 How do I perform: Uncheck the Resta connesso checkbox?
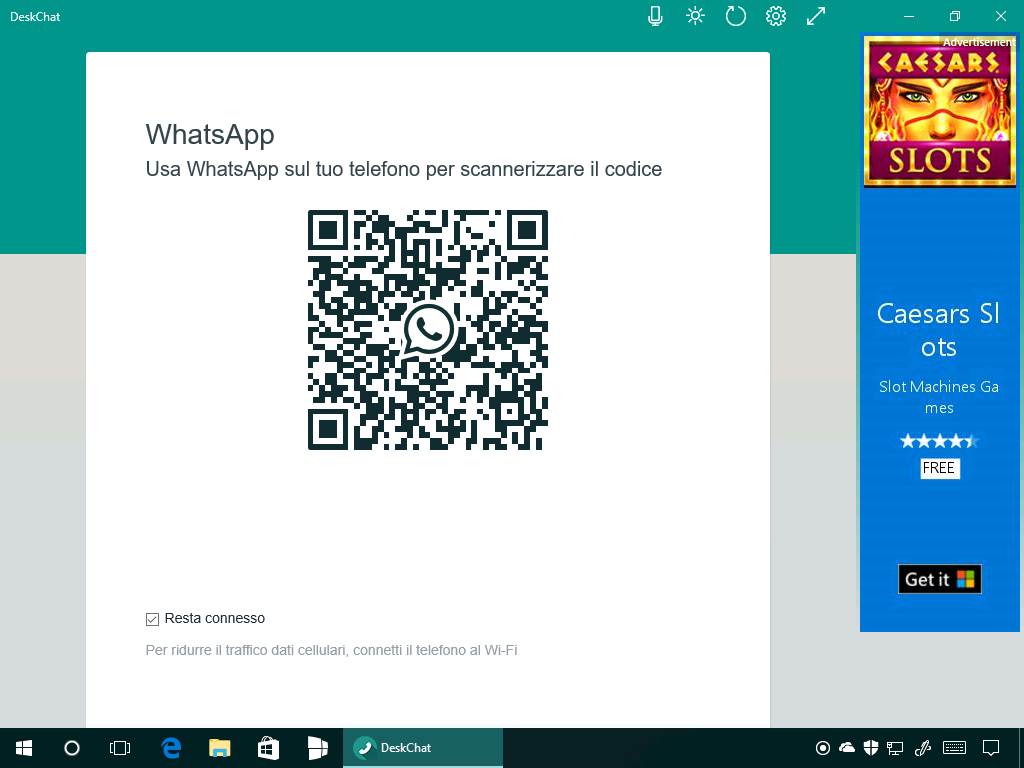click(152, 619)
